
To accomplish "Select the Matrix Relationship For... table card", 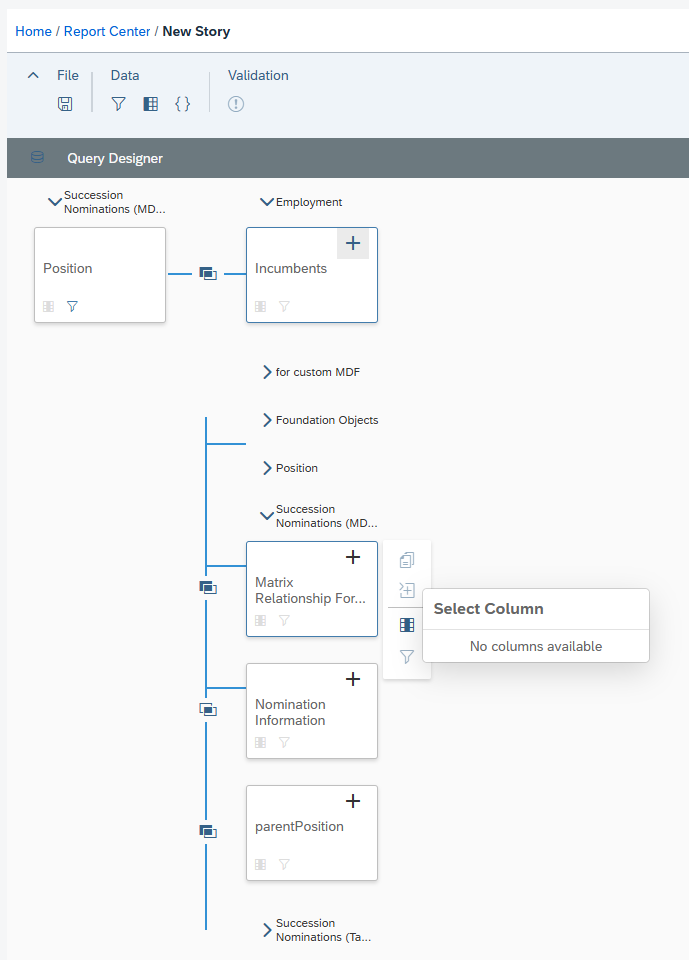I will coord(312,589).
